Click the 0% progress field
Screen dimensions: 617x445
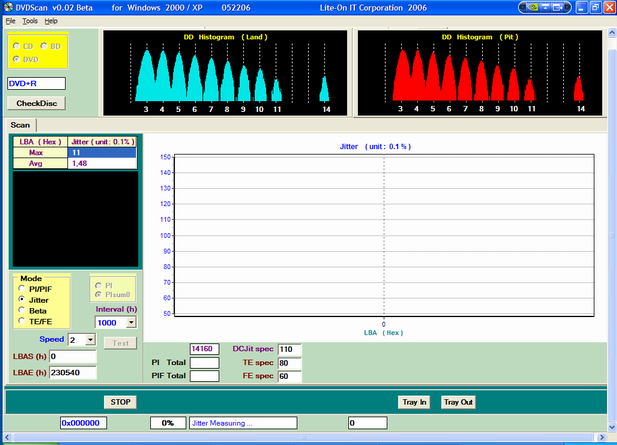[x=168, y=423]
